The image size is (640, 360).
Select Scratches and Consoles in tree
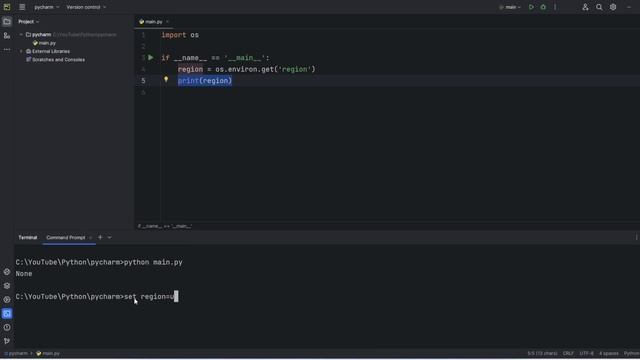point(55,60)
